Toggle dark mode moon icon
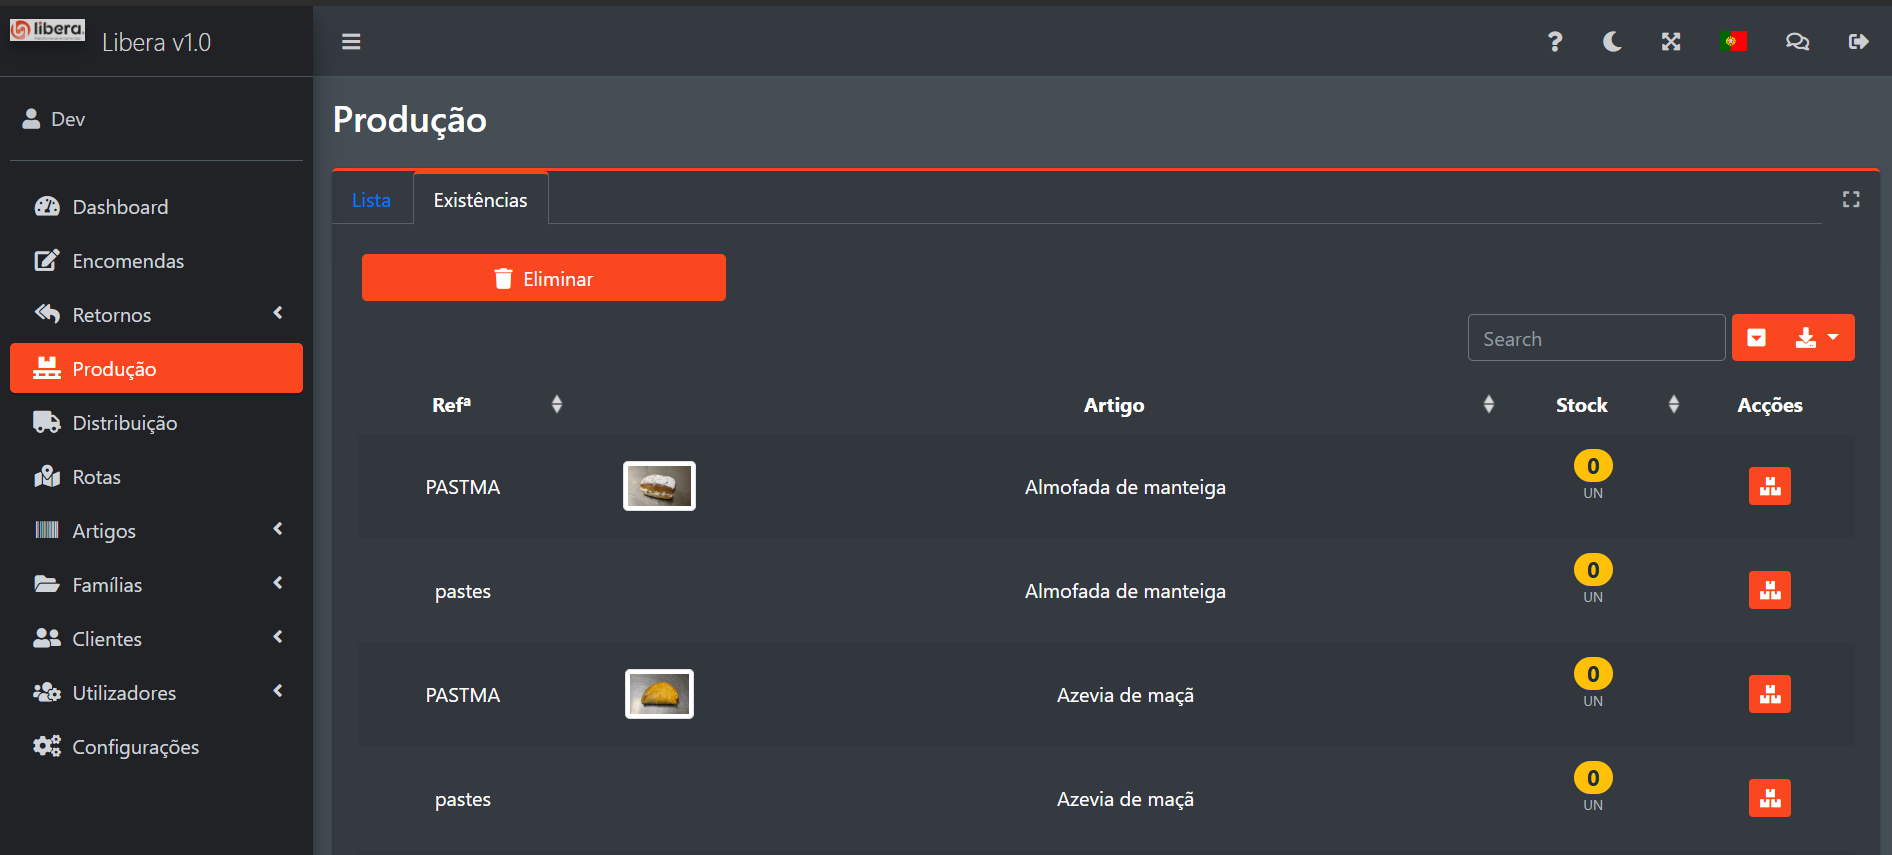The height and width of the screenshot is (855, 1892). tap(1612, 42)
